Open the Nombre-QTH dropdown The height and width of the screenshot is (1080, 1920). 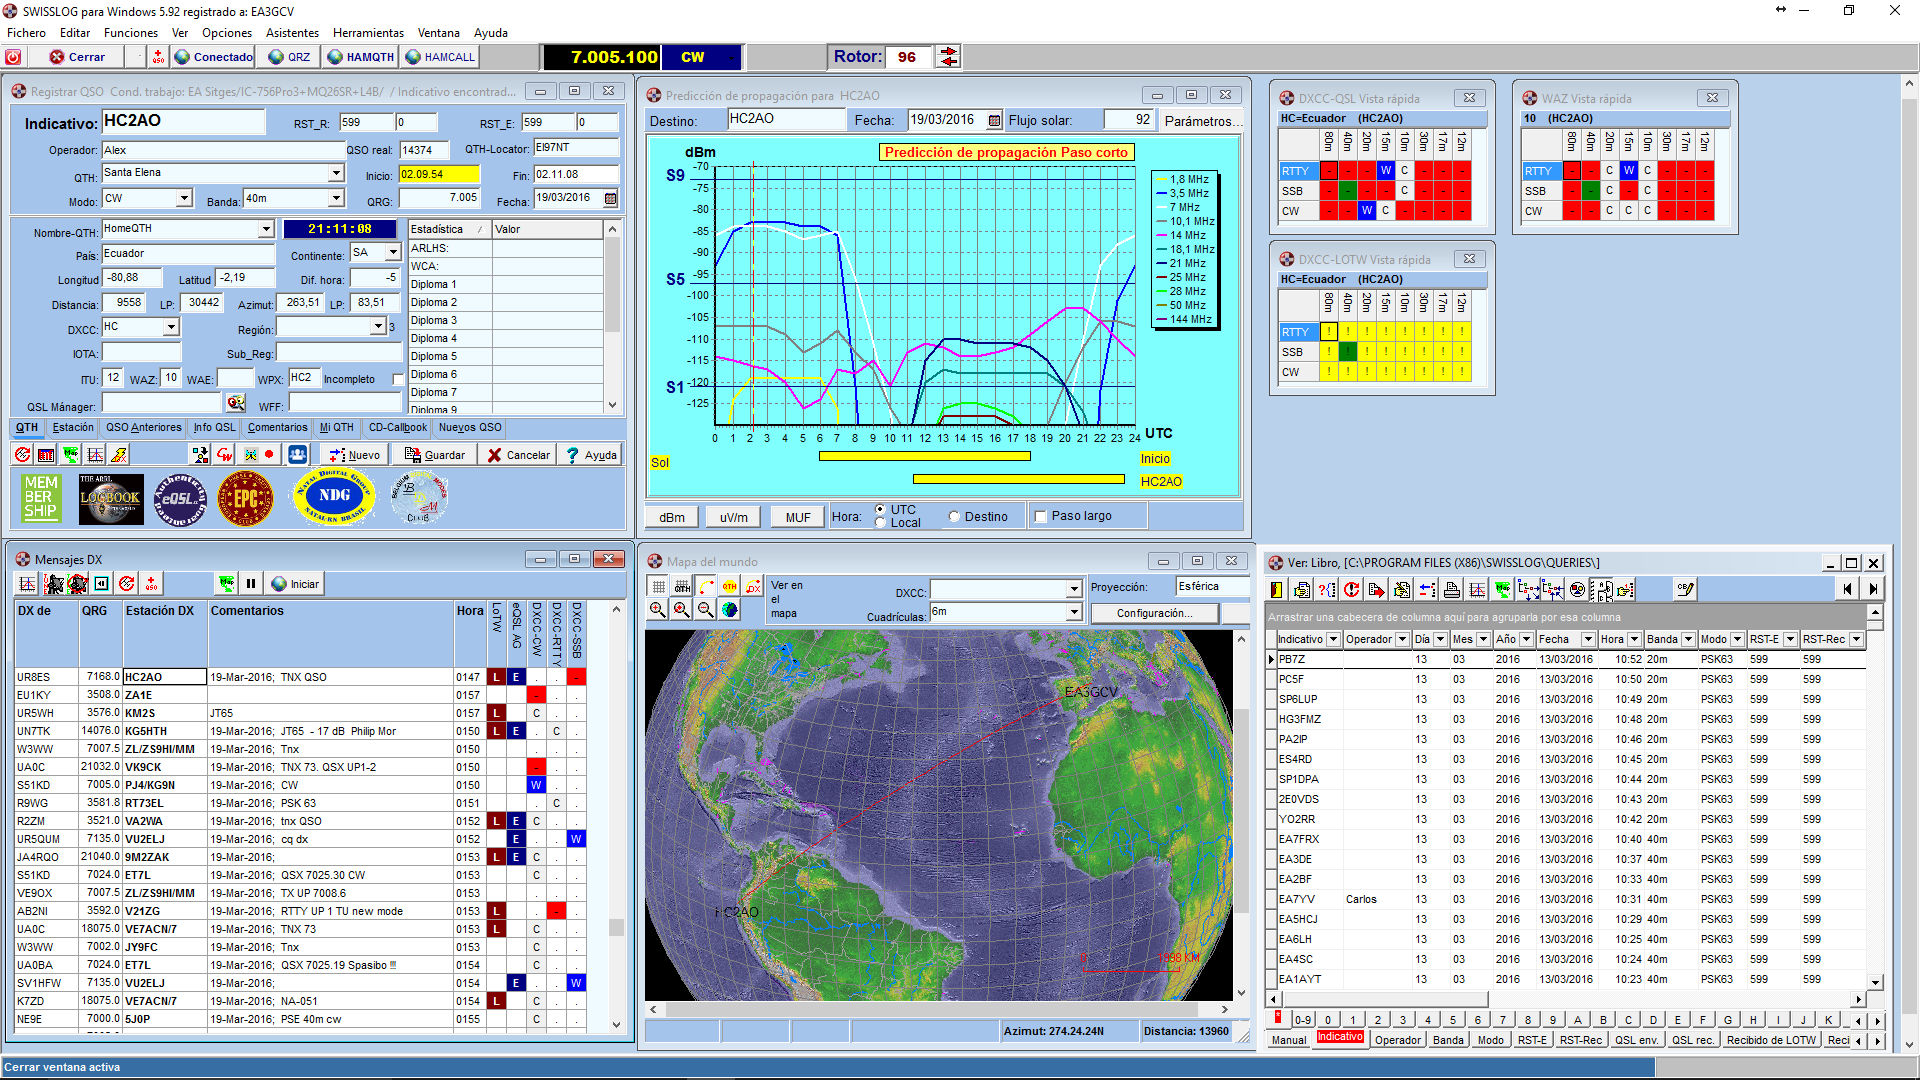point(266,229)
